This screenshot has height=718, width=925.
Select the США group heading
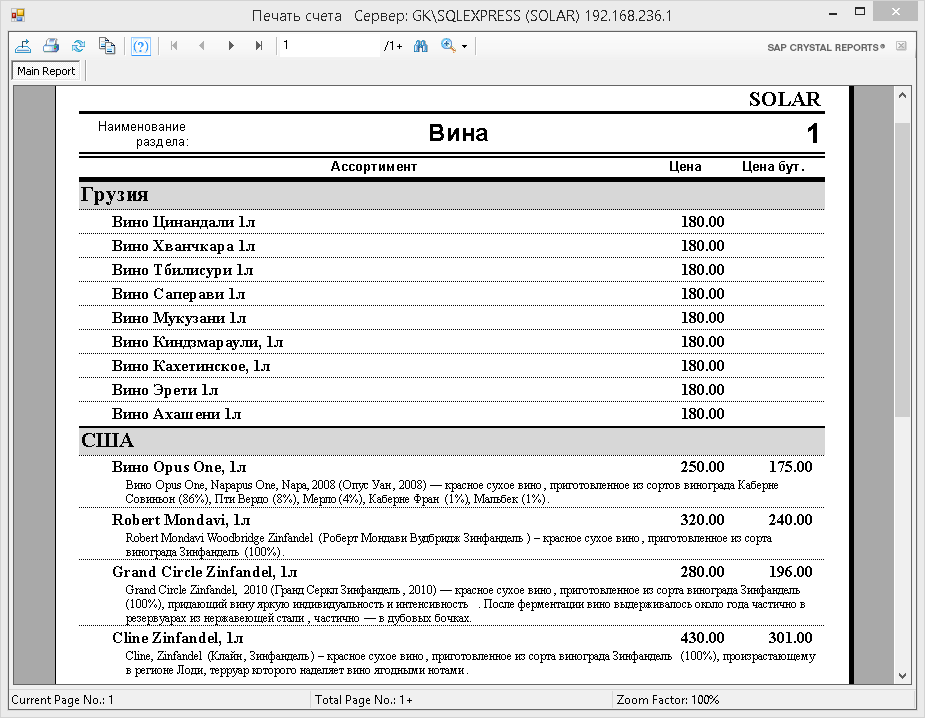pos(107,441)
